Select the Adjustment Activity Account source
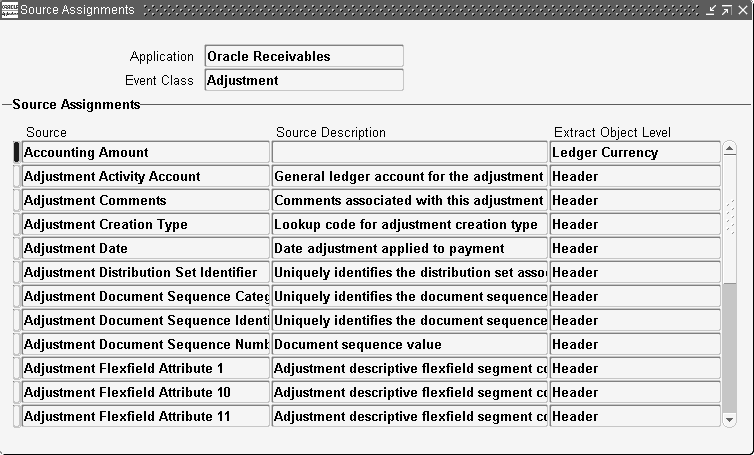Viewport: 754px width, 455px height. (x=146, y=176)
